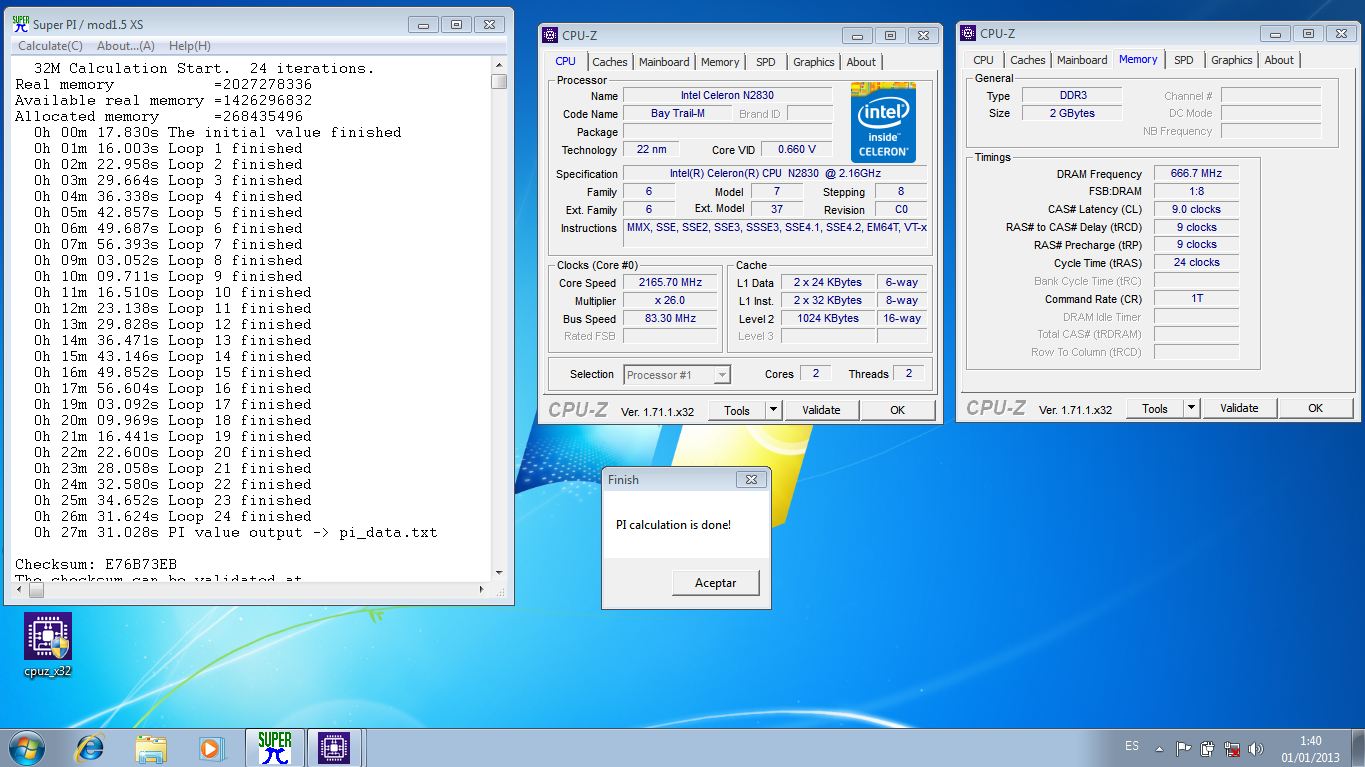Click CPU-Z icon in Memory window title

(968, 33)
